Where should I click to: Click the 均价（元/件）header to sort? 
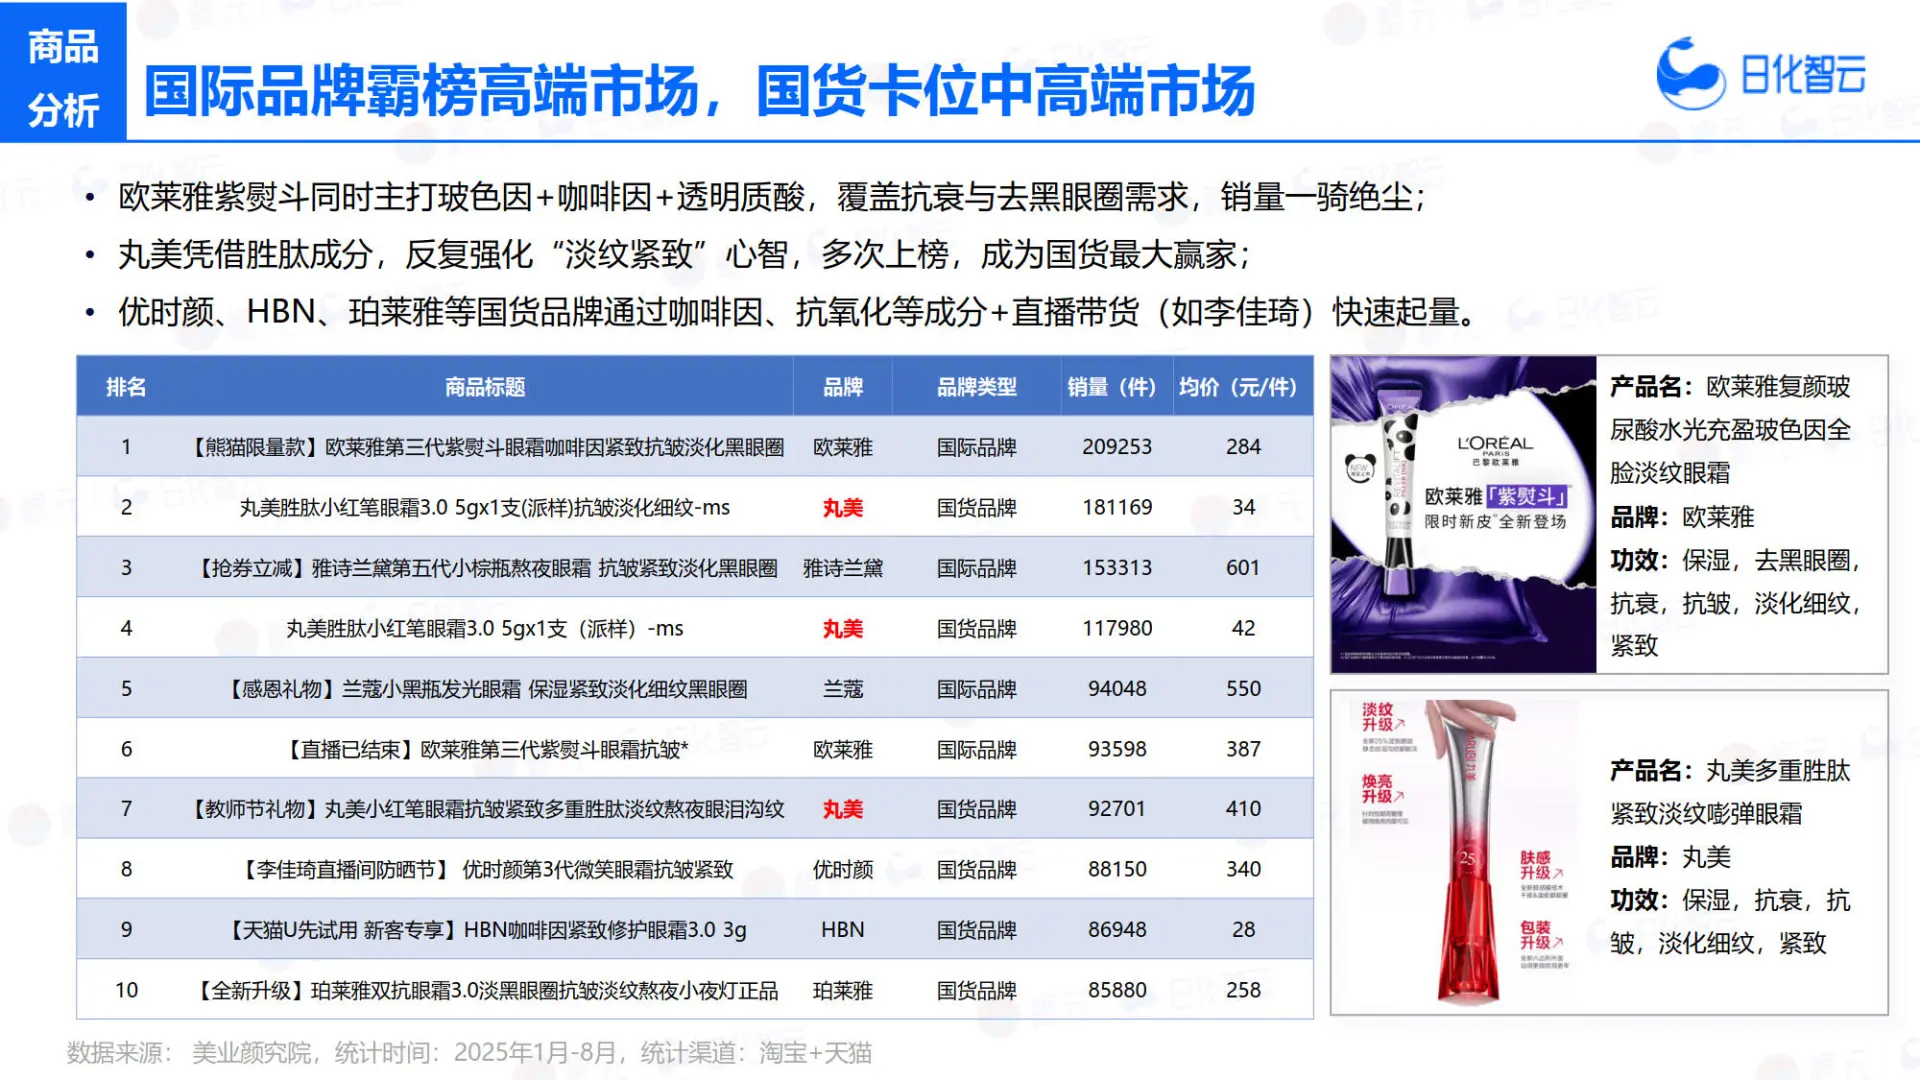pyautogui.click(x=1240, y=387)
